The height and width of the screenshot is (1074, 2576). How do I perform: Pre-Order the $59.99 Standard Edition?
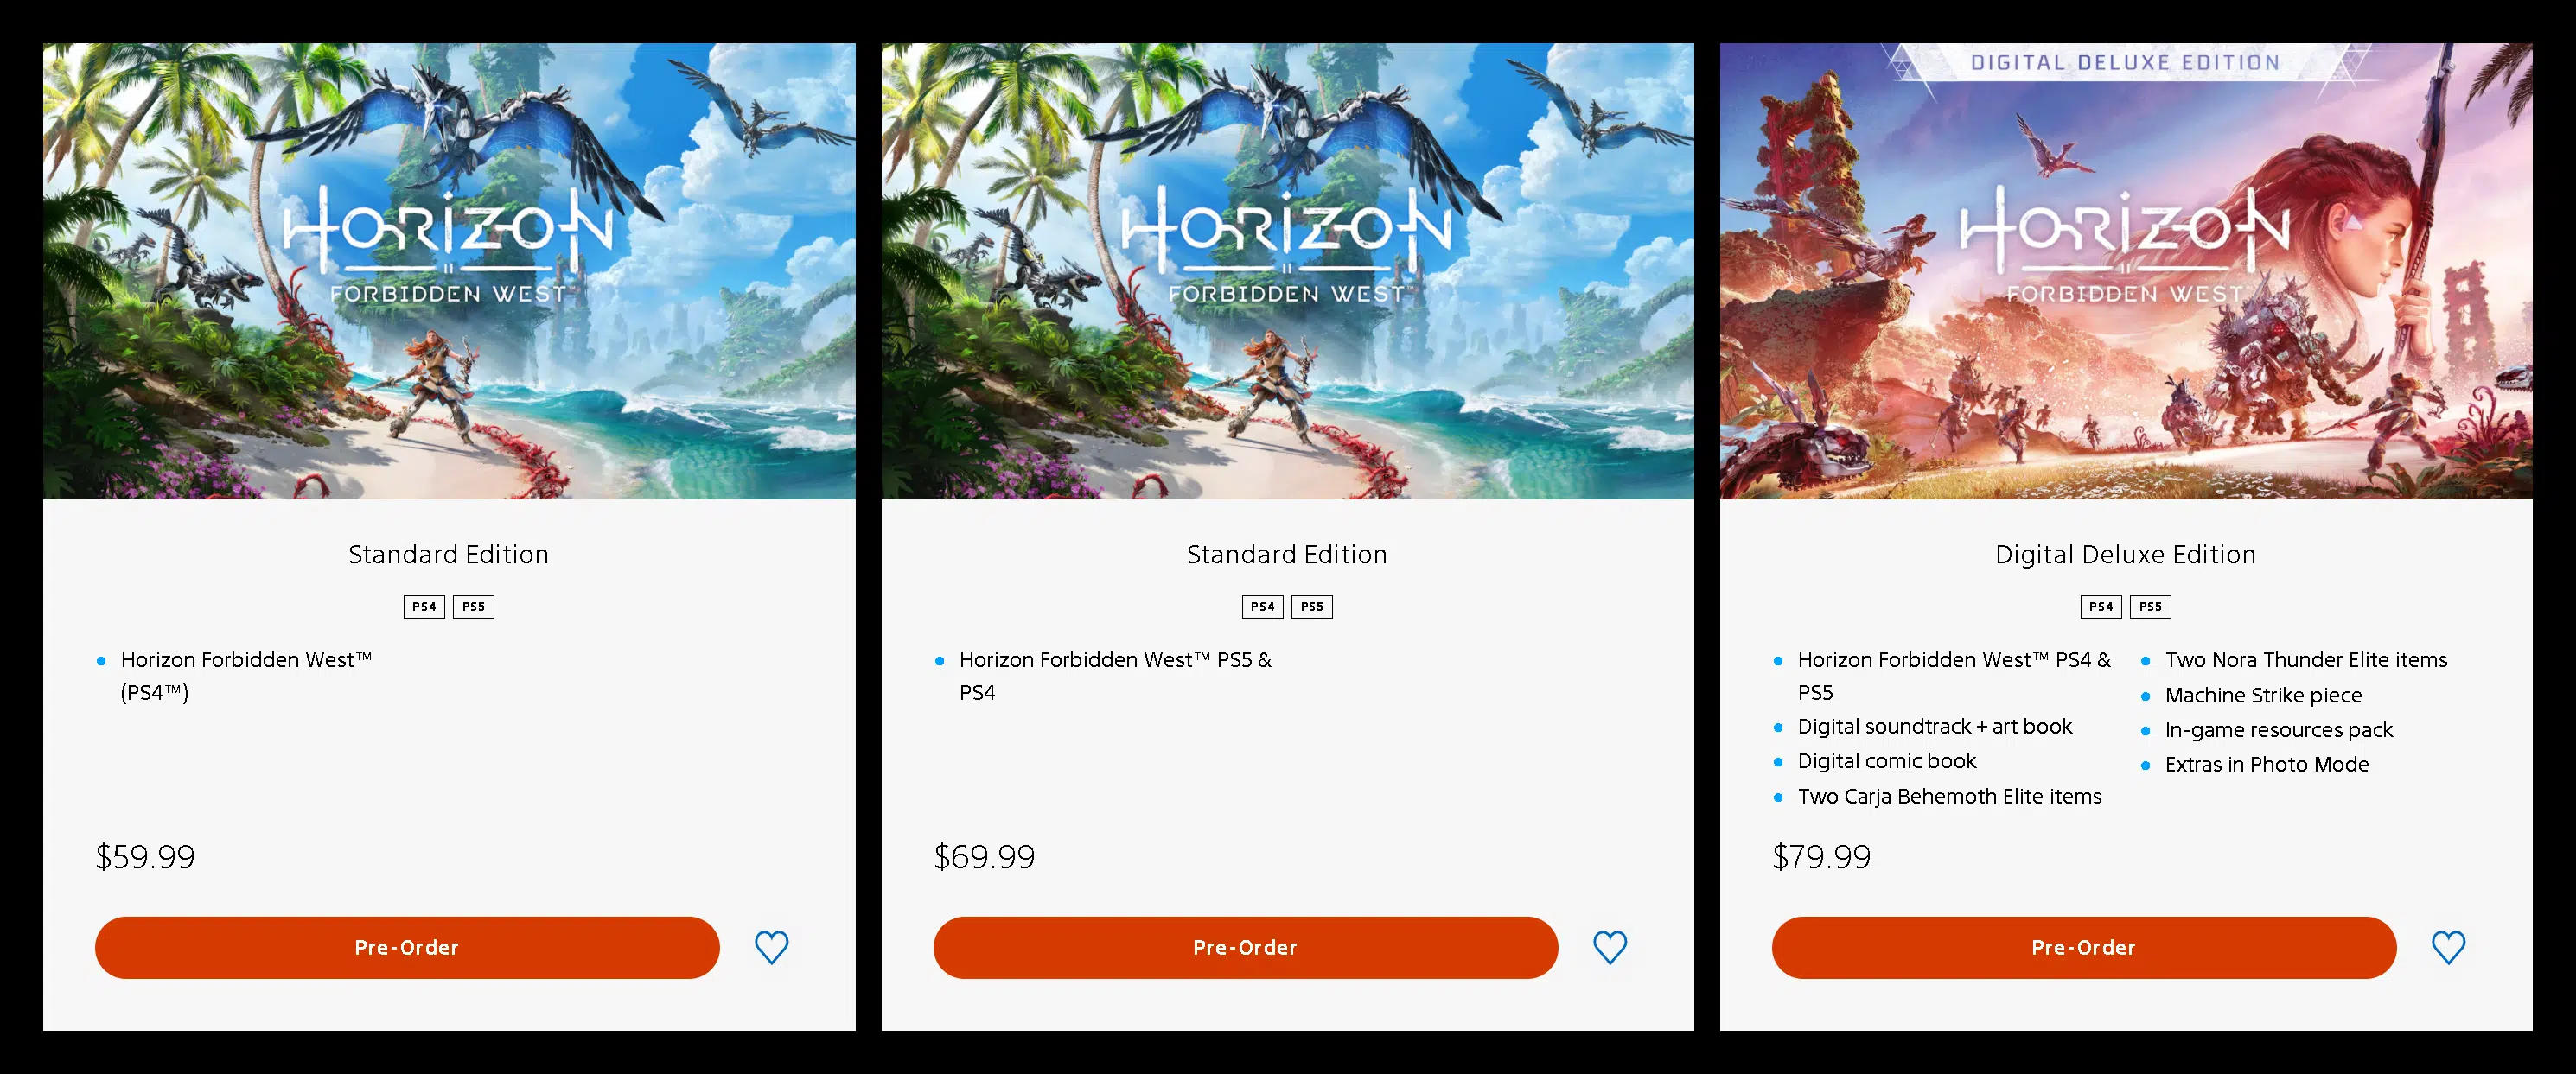[407, 947]
